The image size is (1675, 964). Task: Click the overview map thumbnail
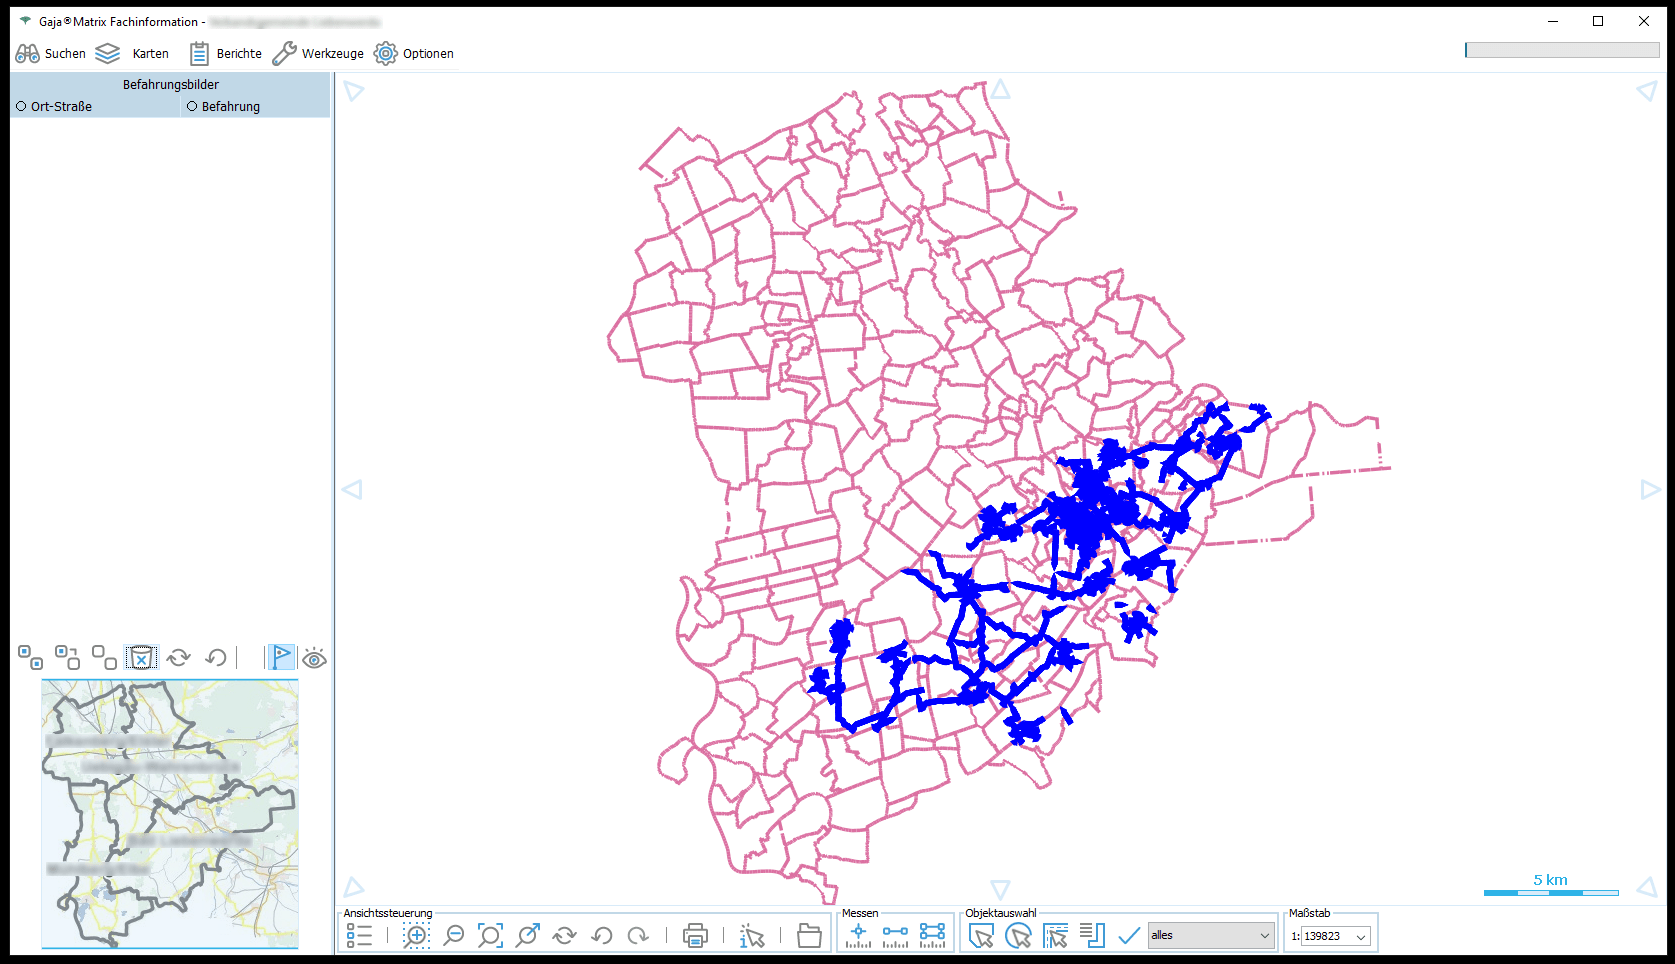(170, 813)
